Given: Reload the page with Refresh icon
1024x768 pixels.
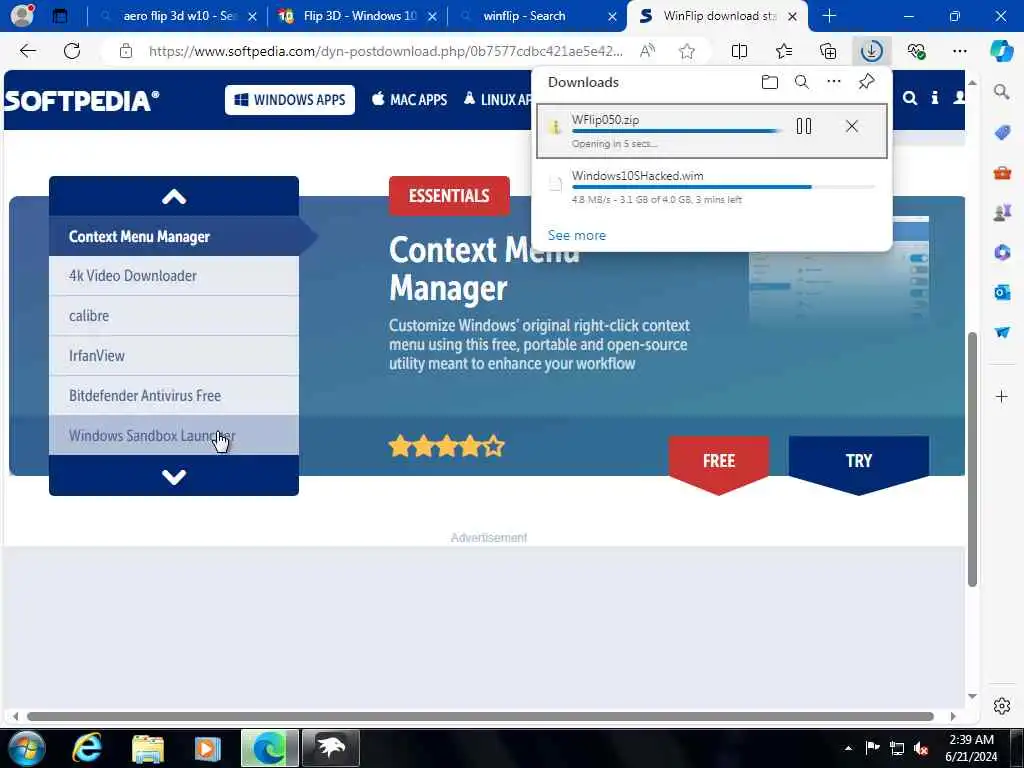Looking at the screenshot, I should (x=72, y=51).
